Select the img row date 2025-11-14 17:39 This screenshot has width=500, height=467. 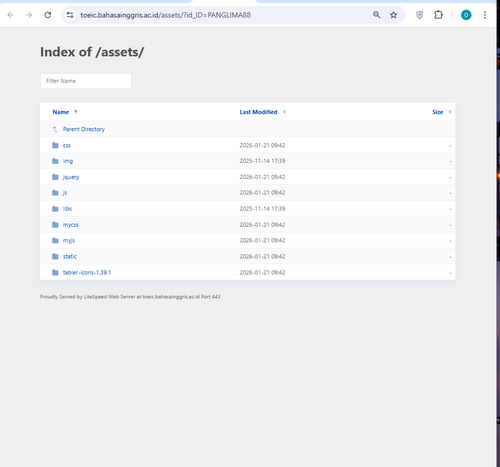(x=262, y=161)
